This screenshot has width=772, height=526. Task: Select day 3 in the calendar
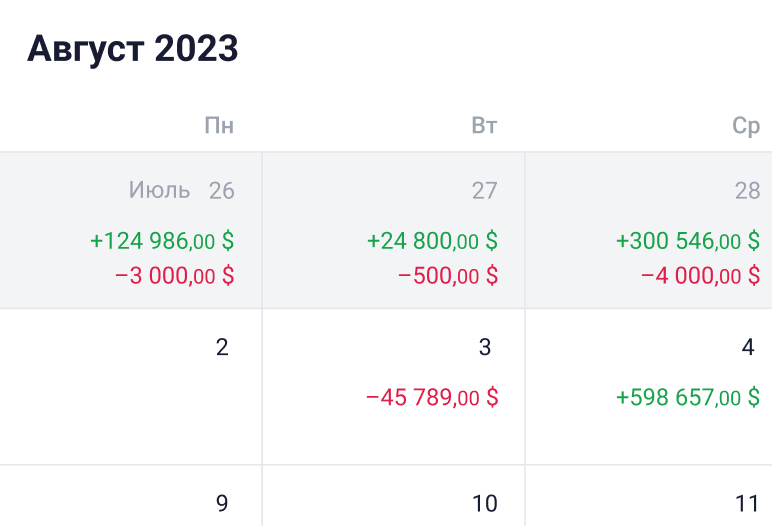(x=485, y=347)
